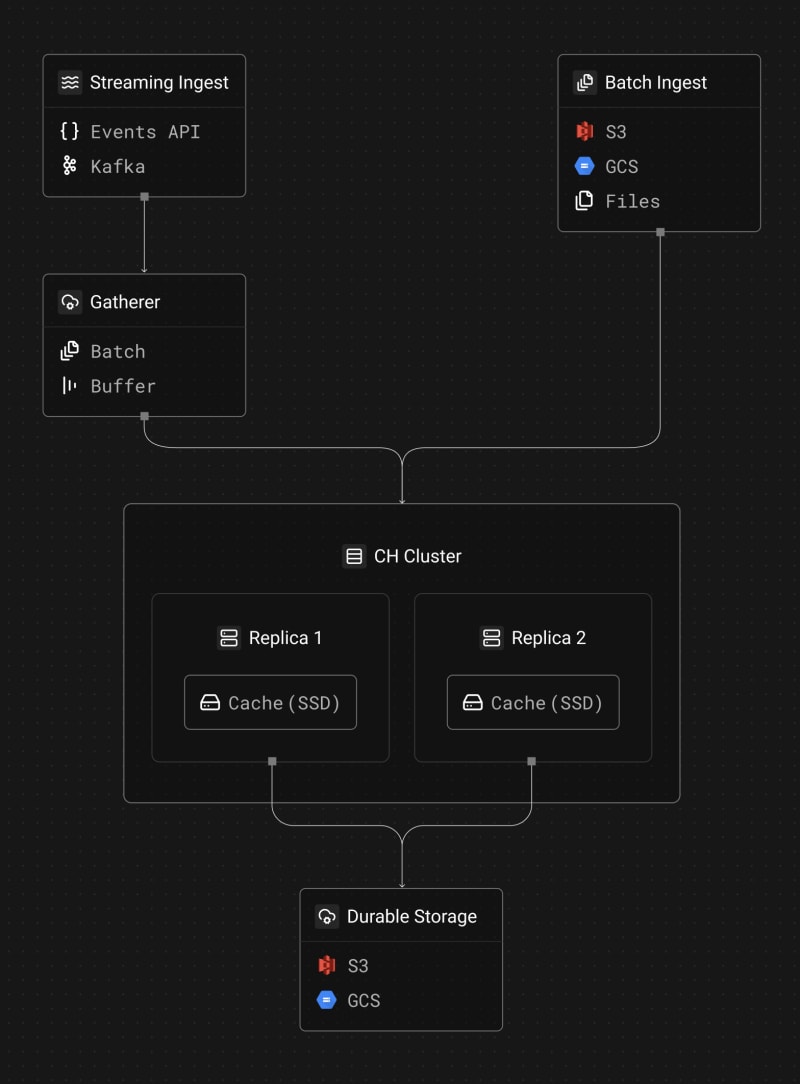This screenshot has height=1084, width=800.
Task: Click the S3 entry in Durable Storage
Action: (357, 965)
